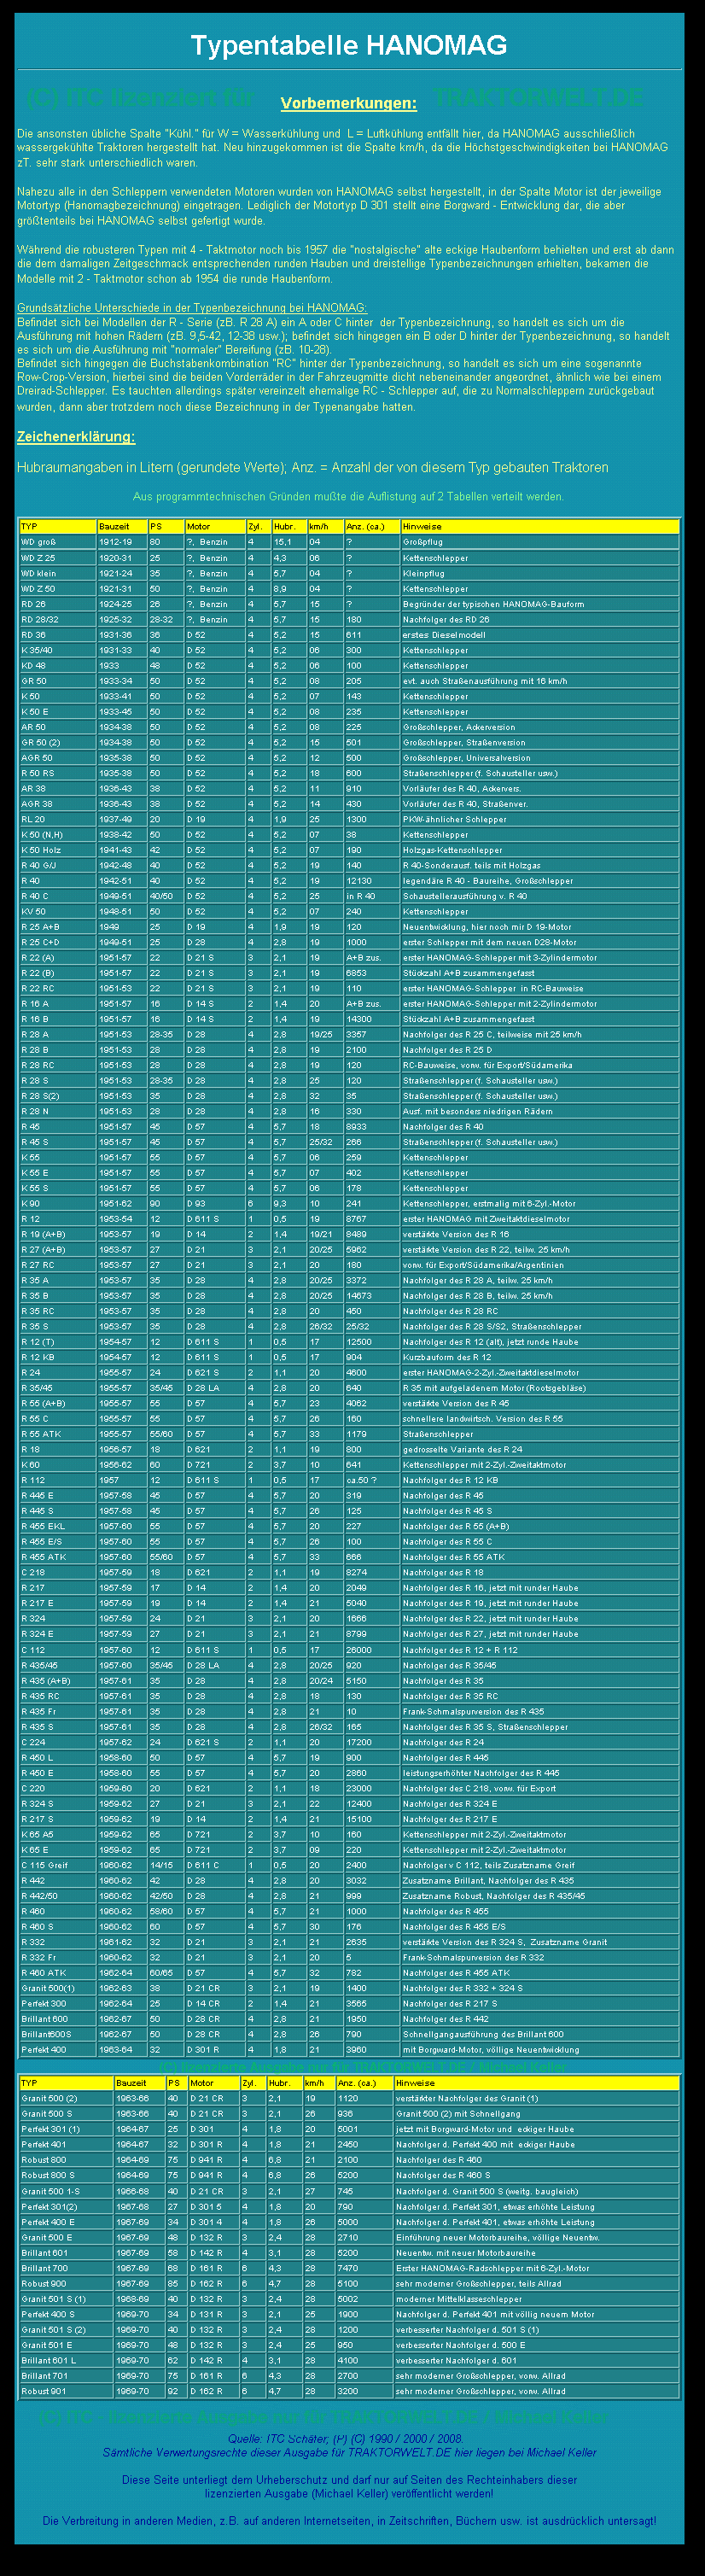This screenshot has height=2576, width=705.
Task: Click the underlined Grundsätzliche Unterschiede line
Action: click(192, 308)
